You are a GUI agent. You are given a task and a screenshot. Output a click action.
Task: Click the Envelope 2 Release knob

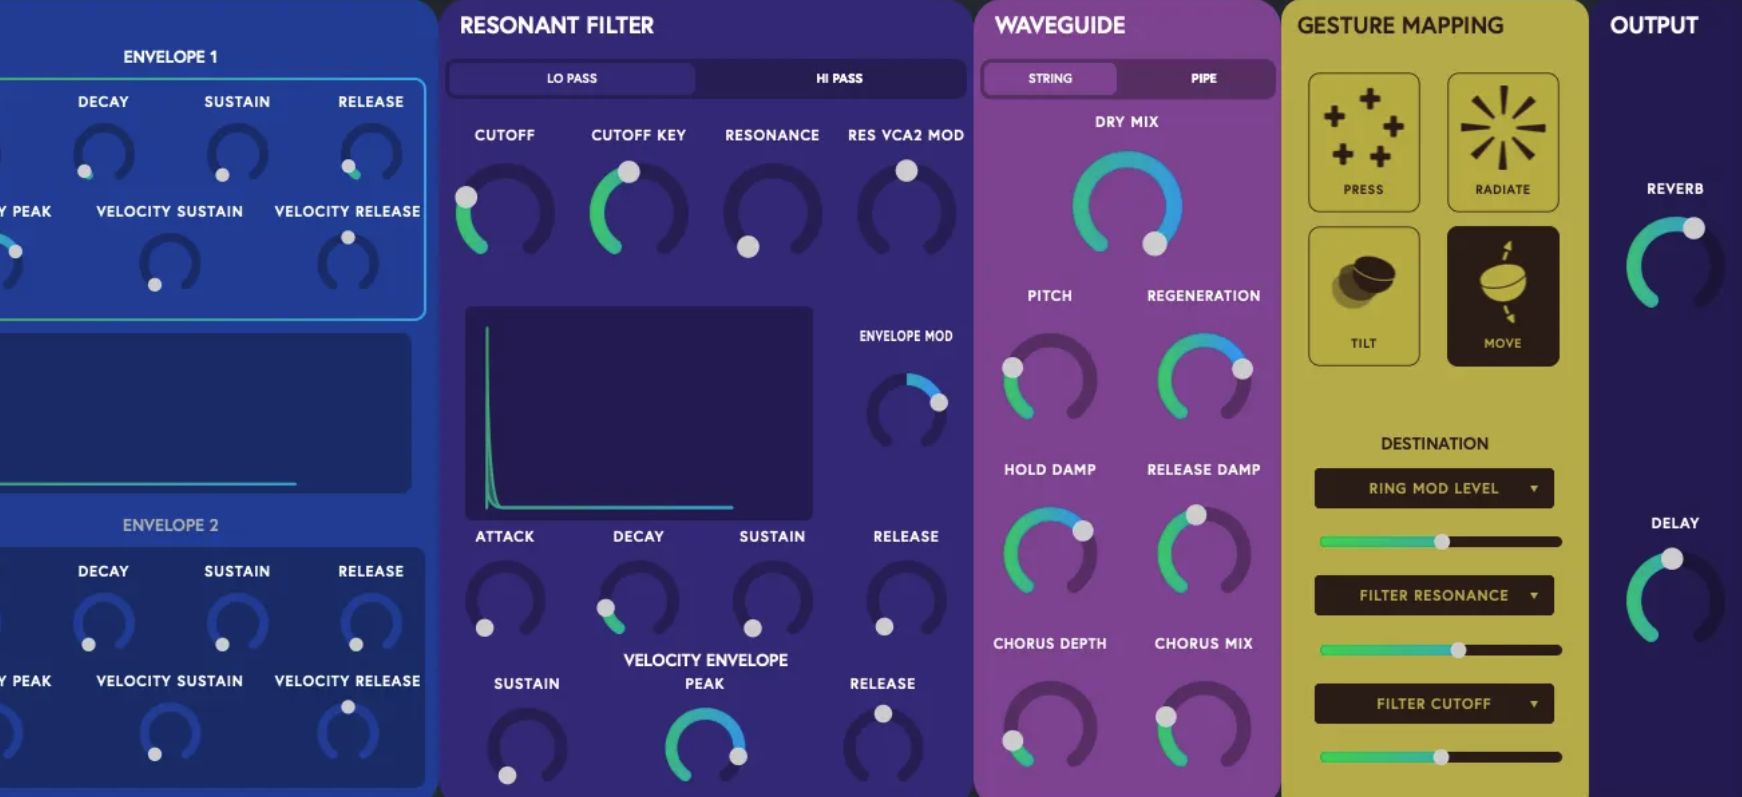click(371, 623)
